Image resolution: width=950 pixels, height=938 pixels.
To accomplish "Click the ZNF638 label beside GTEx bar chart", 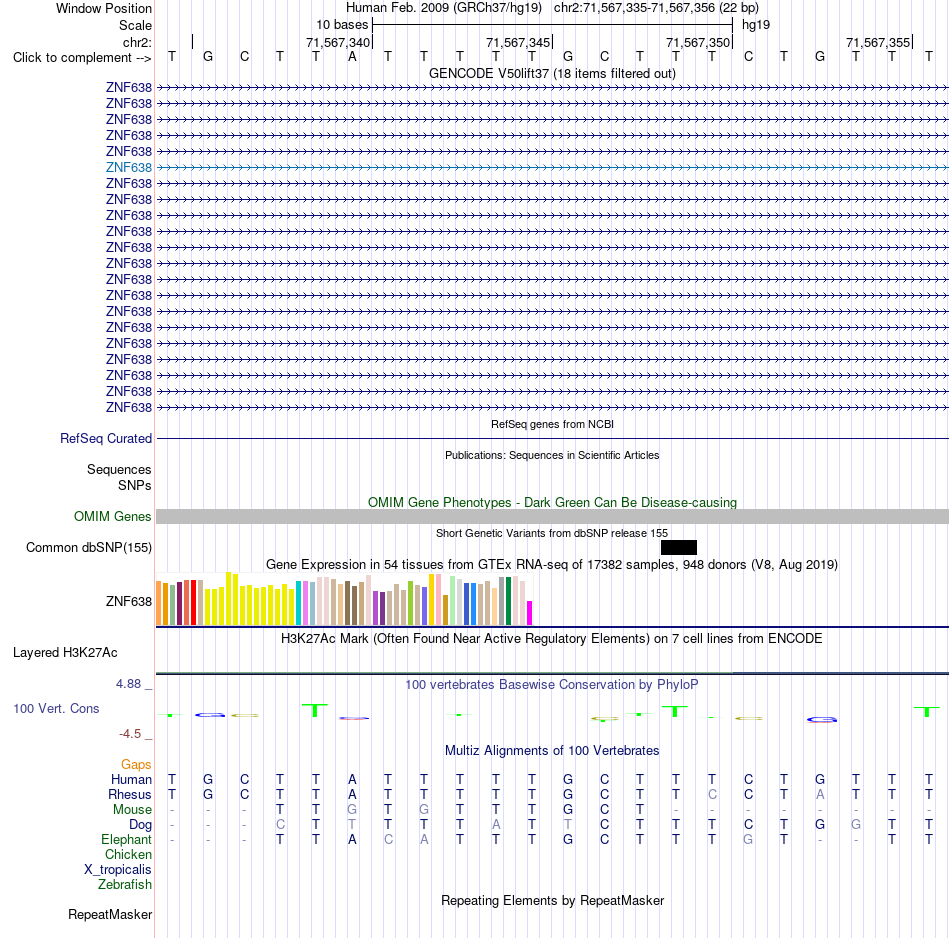I will pos(128,601).
